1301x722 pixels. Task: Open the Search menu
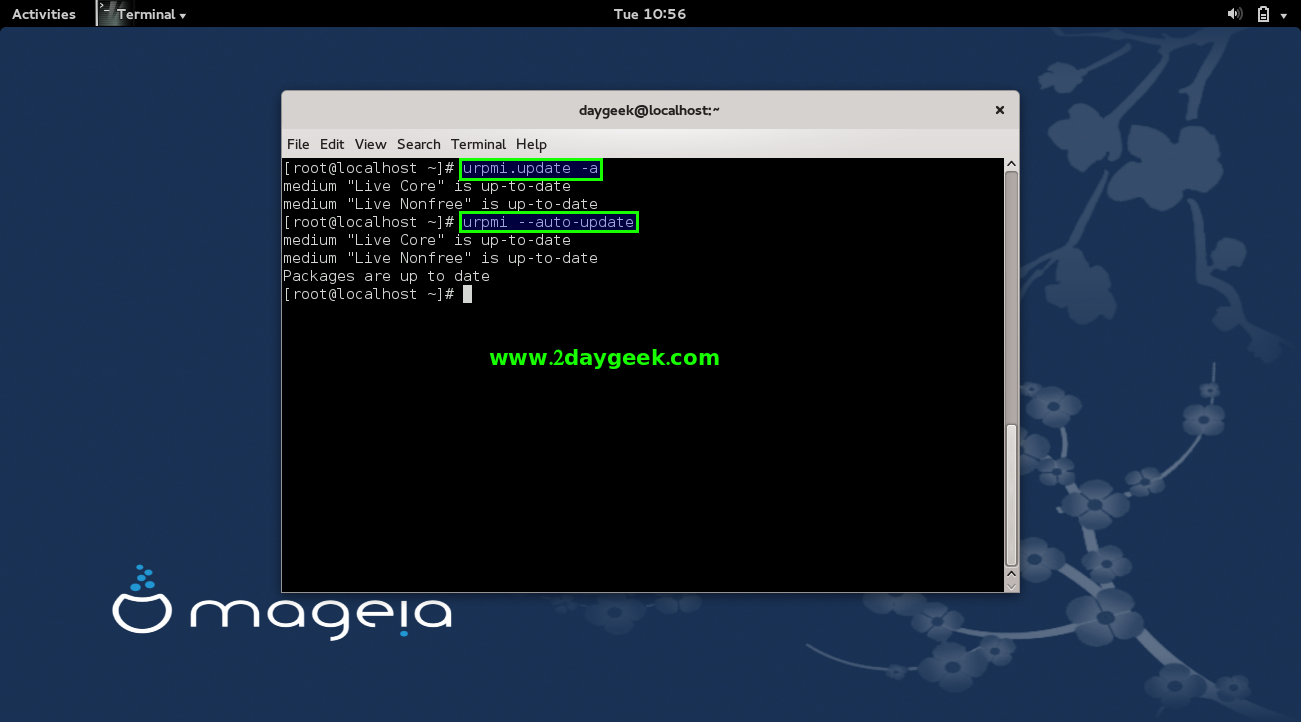(418, 144)
